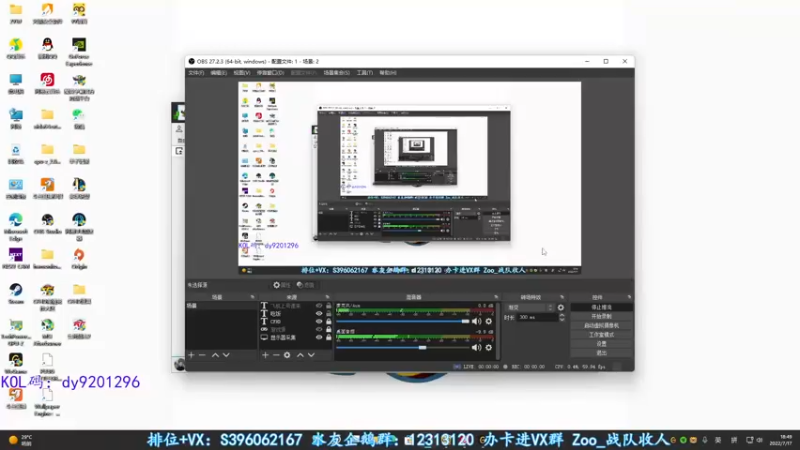Toggle the lock on the 显示器采集 source

tap(329, 338)
